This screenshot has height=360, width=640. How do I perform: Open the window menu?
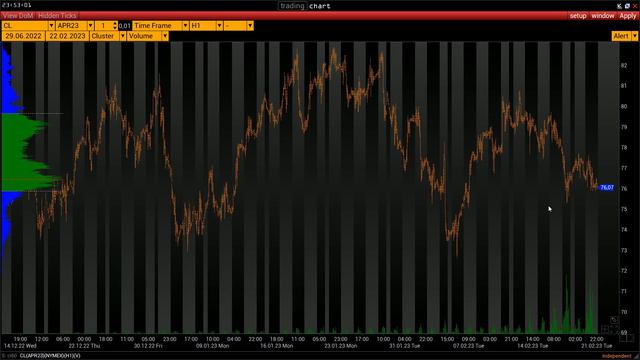pyautogui.click(x=603, y=16)
